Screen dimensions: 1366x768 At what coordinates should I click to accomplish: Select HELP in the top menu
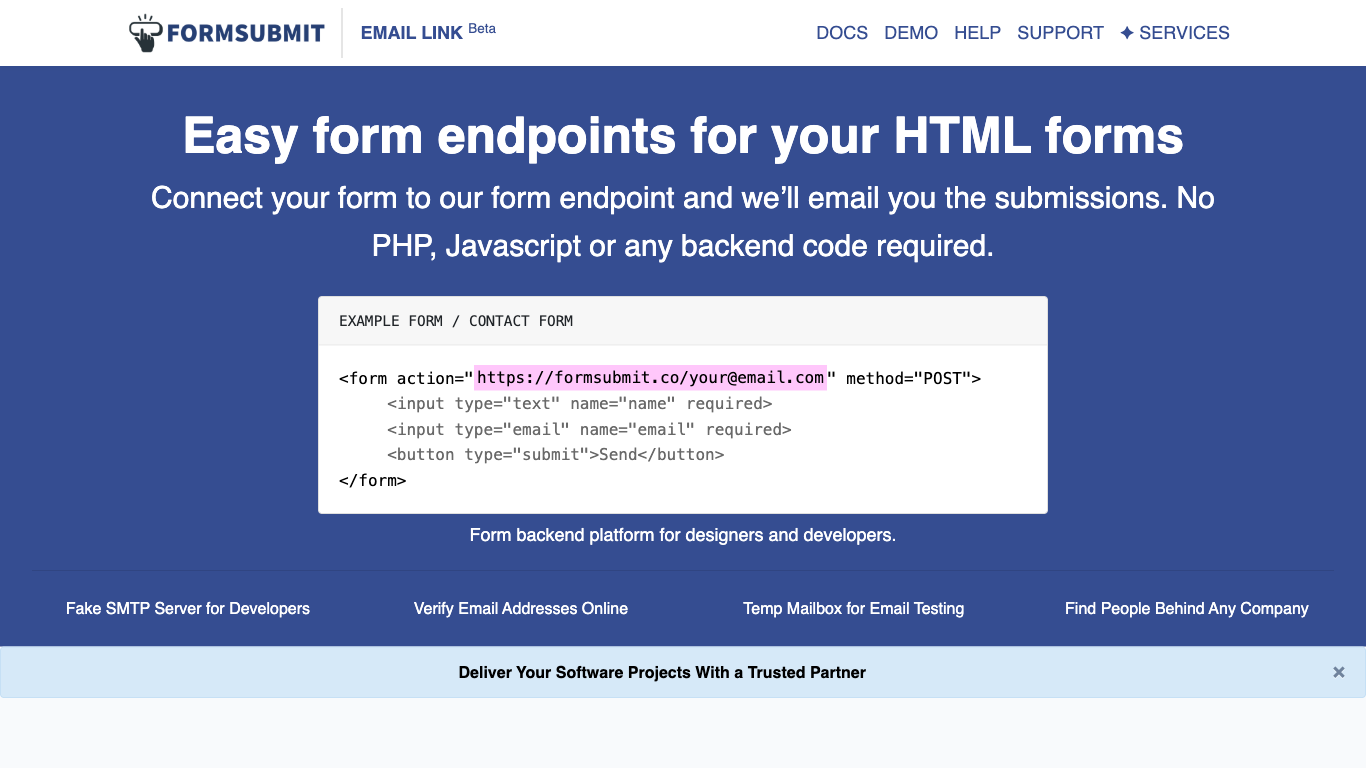pos(977,33)
